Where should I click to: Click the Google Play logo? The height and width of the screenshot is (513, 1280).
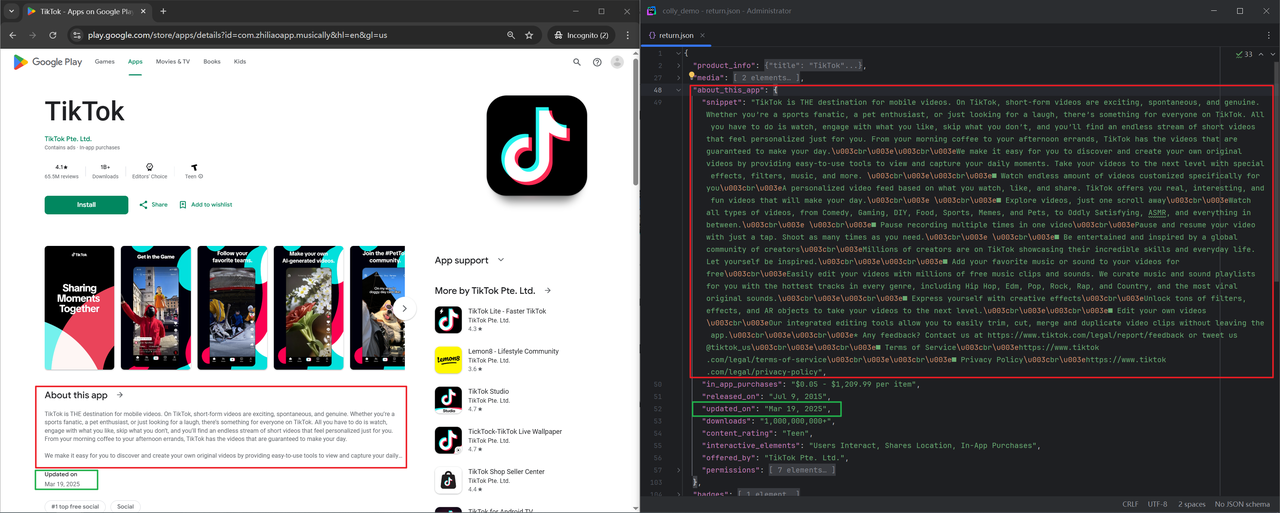pyautogui.click(x=47, y=62)
